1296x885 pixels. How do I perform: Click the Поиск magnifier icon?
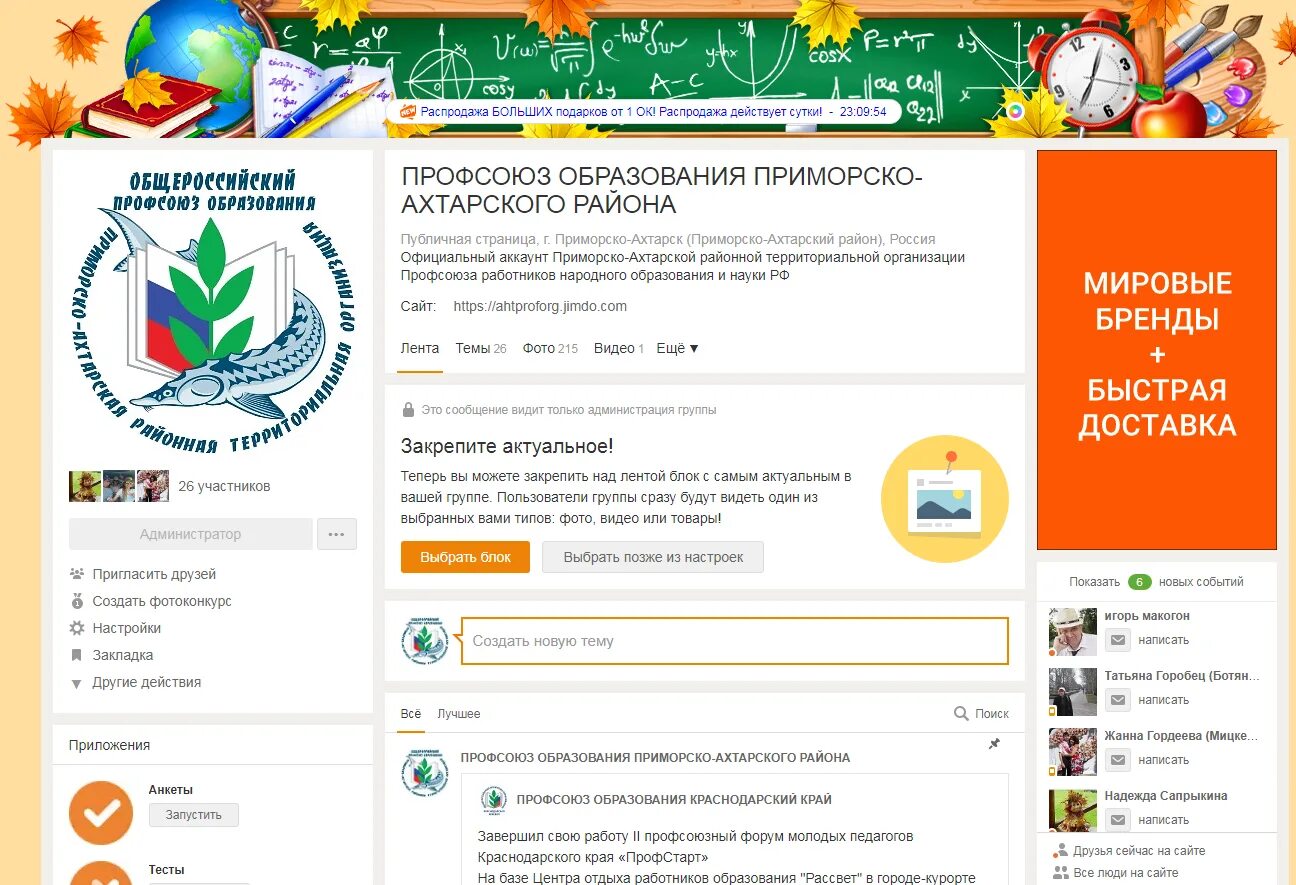pyautogui.click(x=961, y=714)
